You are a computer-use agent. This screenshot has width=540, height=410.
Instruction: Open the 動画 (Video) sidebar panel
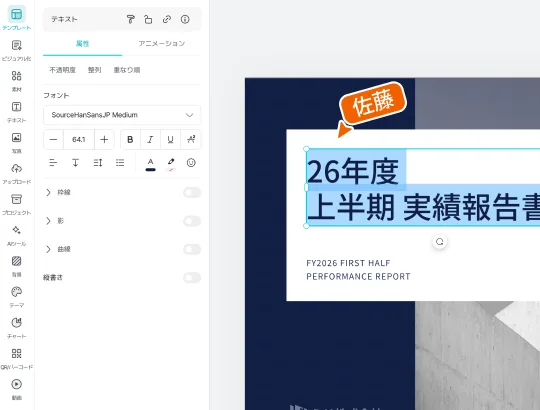tap(17, 389)
